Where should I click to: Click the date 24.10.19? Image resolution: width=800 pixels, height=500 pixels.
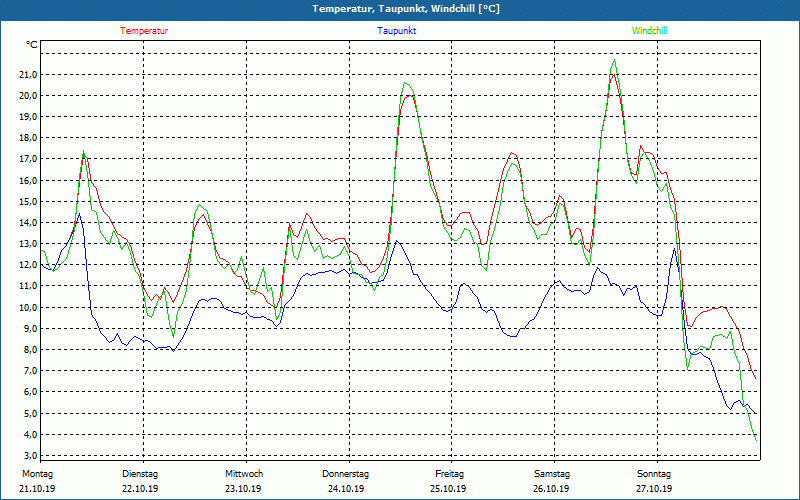tap(346, 489)
